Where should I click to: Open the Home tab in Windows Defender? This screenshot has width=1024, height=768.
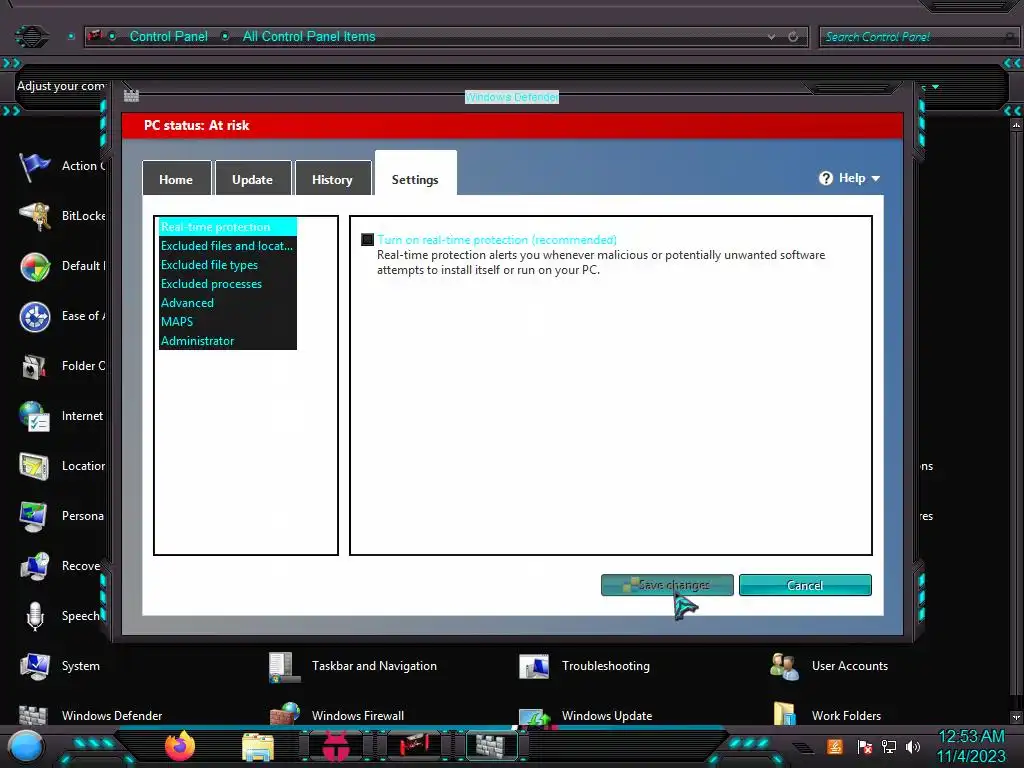[x=176, y=178]
